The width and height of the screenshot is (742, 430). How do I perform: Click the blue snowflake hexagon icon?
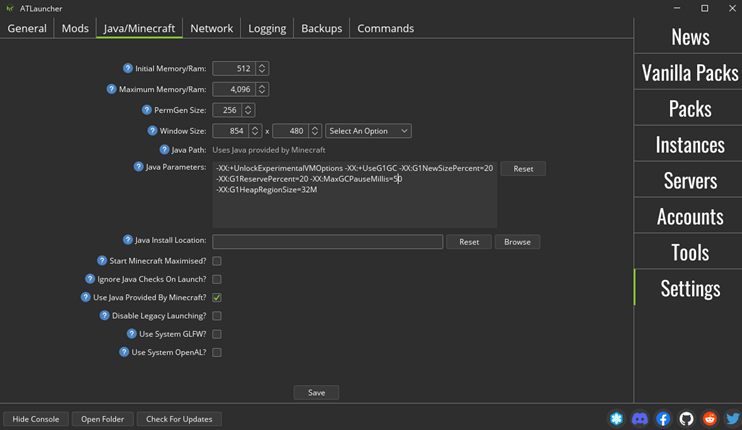coord(617,419)
